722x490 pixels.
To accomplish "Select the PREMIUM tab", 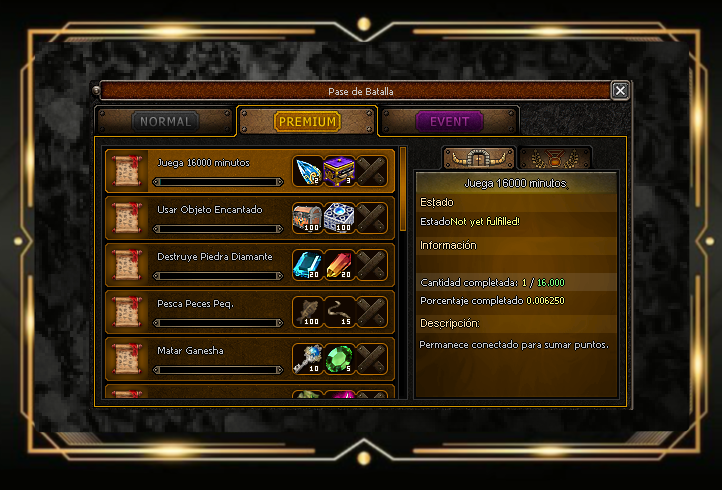I will tap(307, 122).
